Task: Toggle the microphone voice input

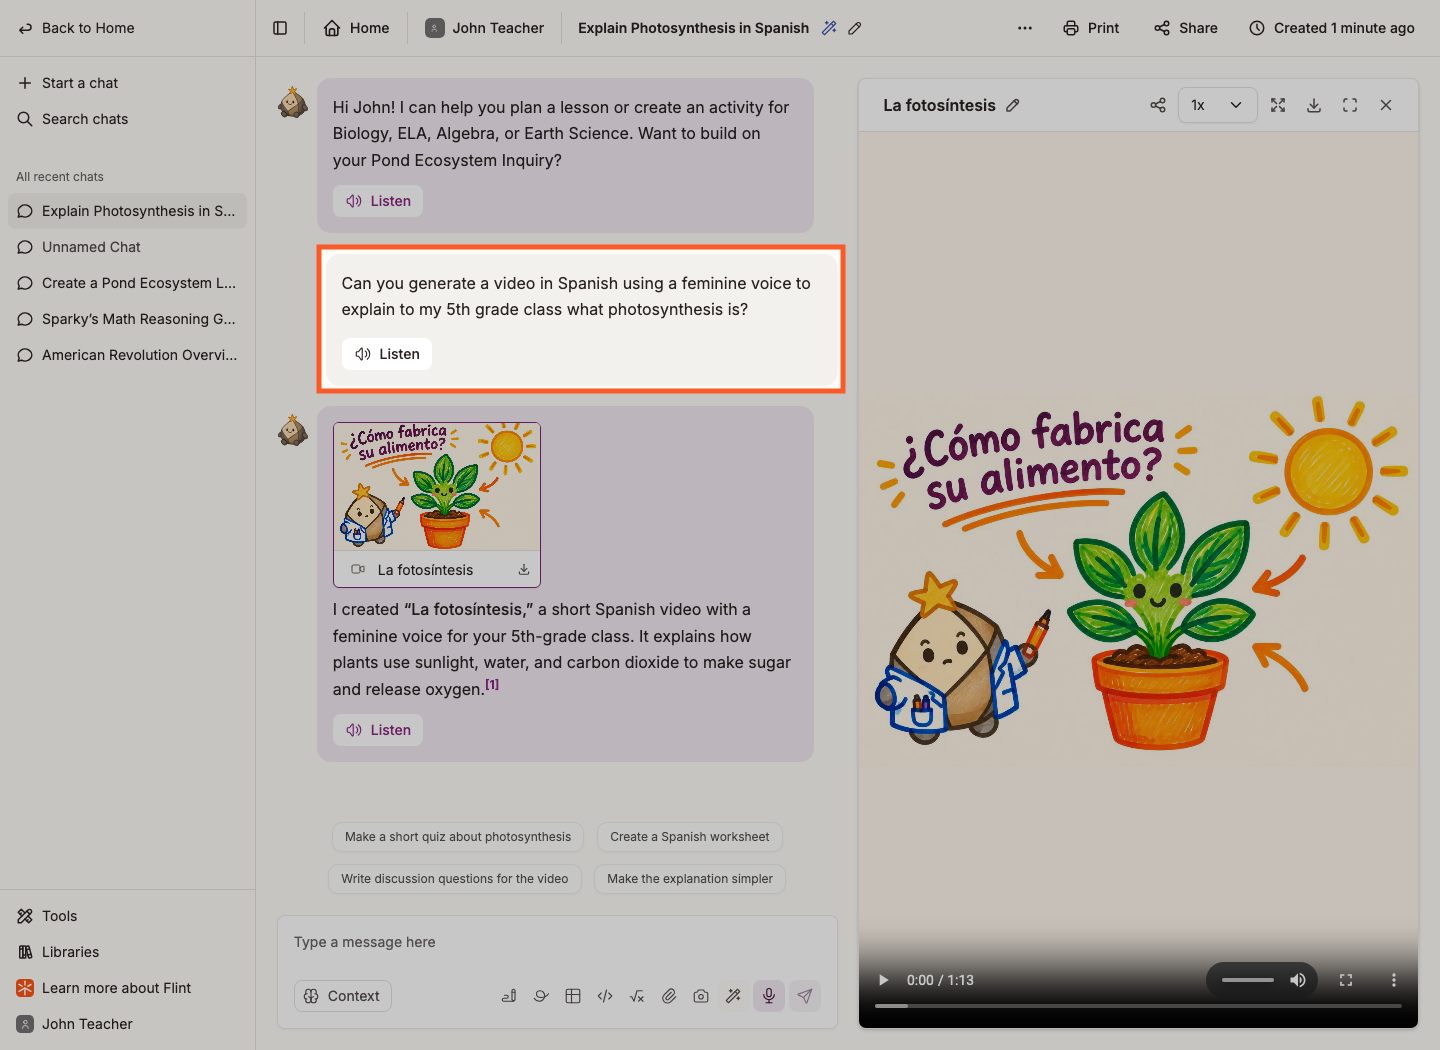Action: click(769, 996)
